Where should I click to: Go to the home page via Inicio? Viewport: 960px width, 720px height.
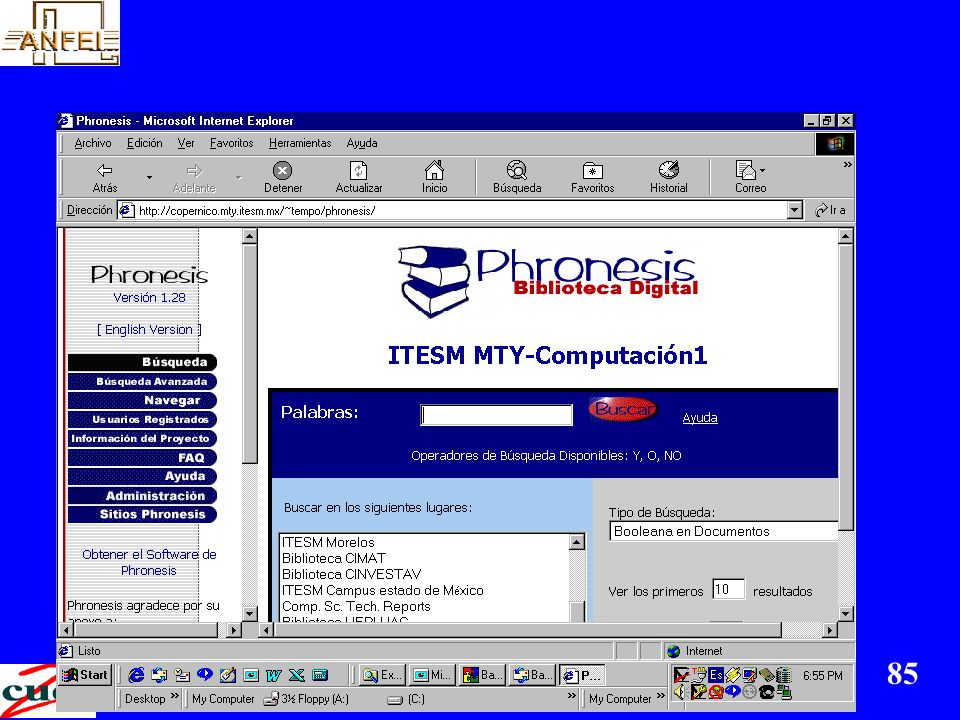pyautogui.click(x=434, y=178)
